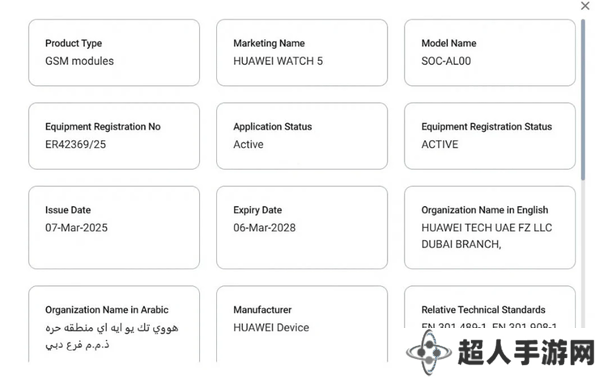
Task: Click the Active application status value
Action: pos(248,144)
